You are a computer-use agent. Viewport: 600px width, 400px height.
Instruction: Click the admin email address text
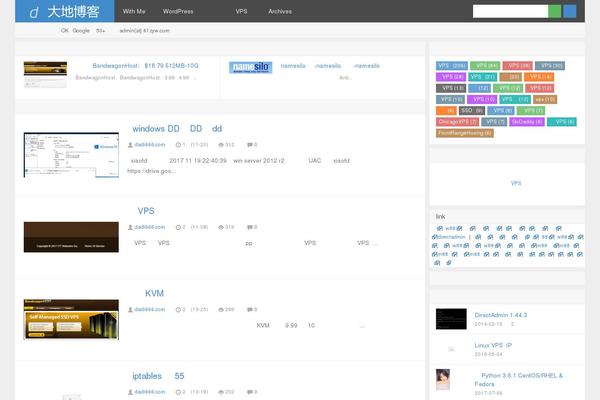(144, 31)
